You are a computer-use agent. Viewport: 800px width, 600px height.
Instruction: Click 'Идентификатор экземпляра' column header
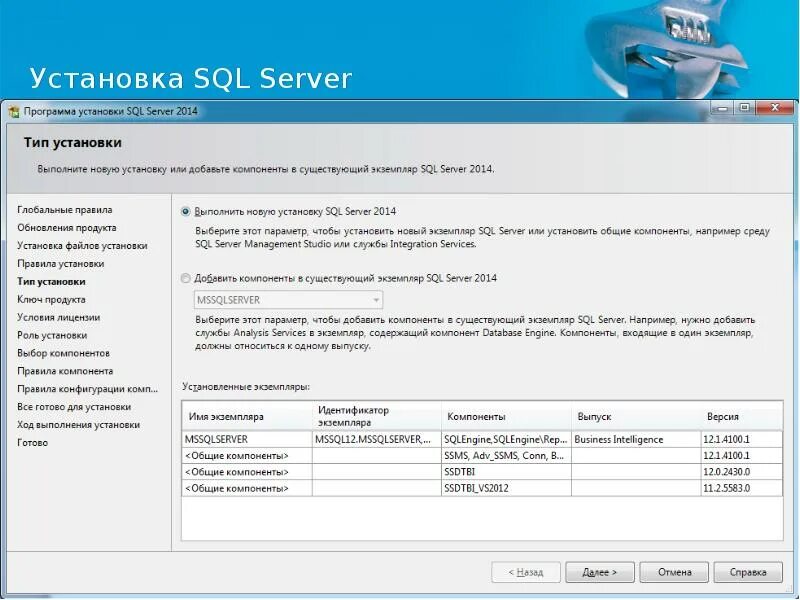pyautogui.click(x=377, y=416)
